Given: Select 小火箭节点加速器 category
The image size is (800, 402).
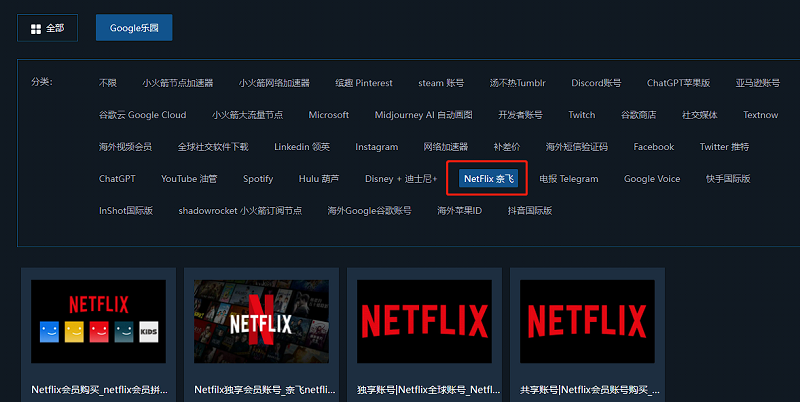Looking at the screenshot, I should (x=178, y=83).
